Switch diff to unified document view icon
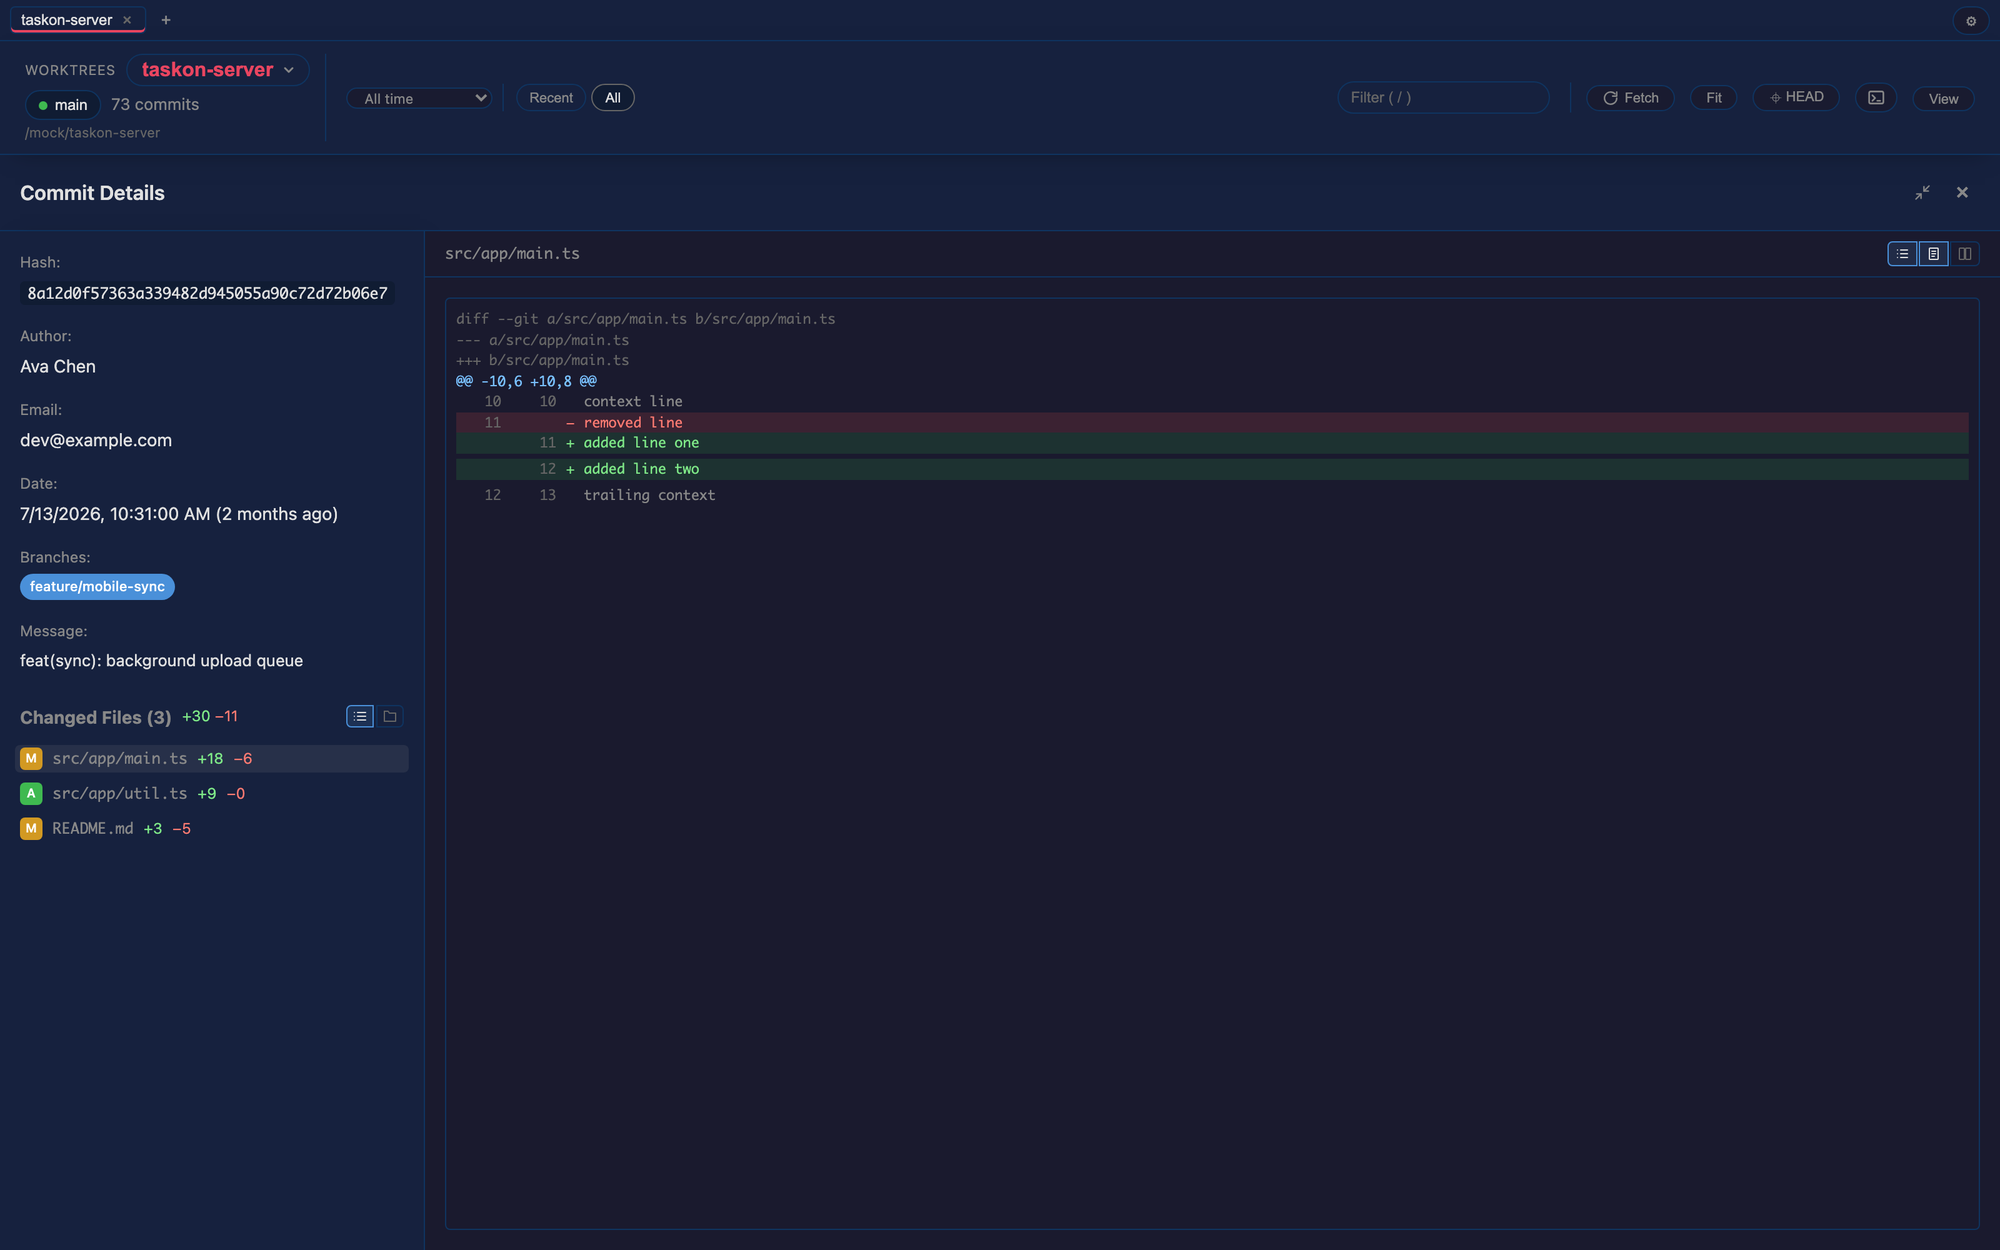 coord(1934,254)
